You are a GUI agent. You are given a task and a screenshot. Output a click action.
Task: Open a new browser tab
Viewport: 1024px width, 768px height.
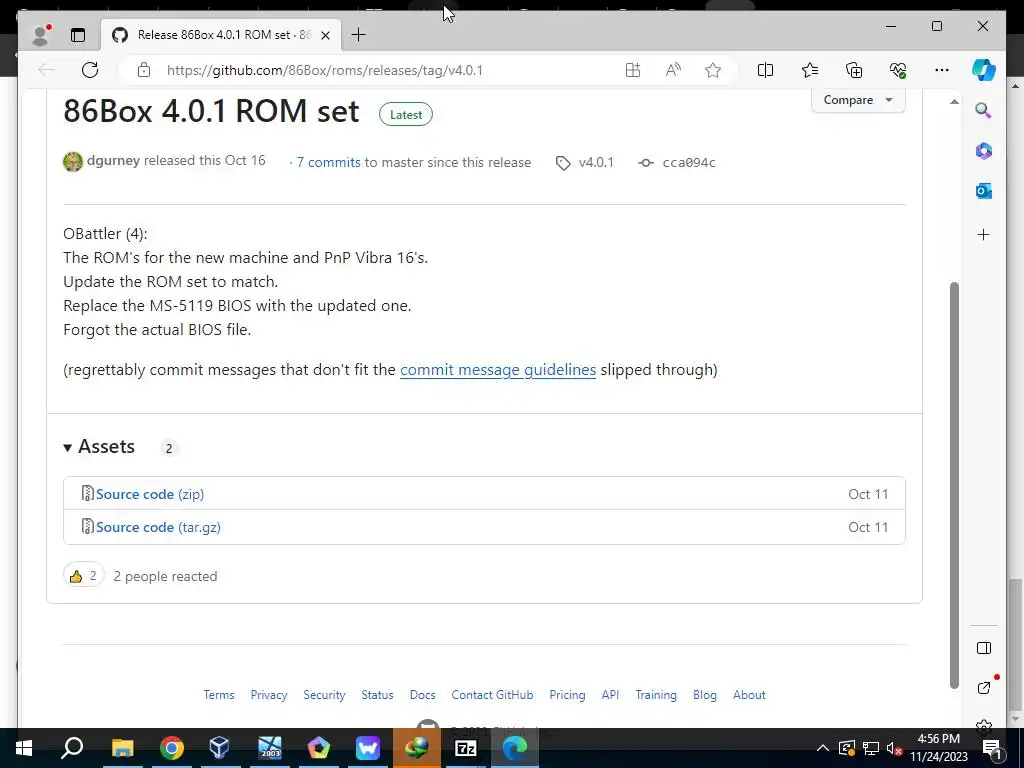pyautogui.click(x=359, y=35)
